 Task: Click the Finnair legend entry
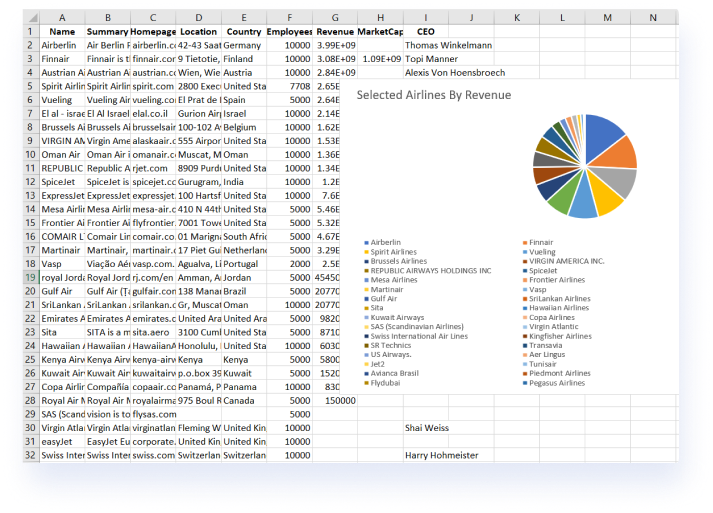(x=538, y=242)
